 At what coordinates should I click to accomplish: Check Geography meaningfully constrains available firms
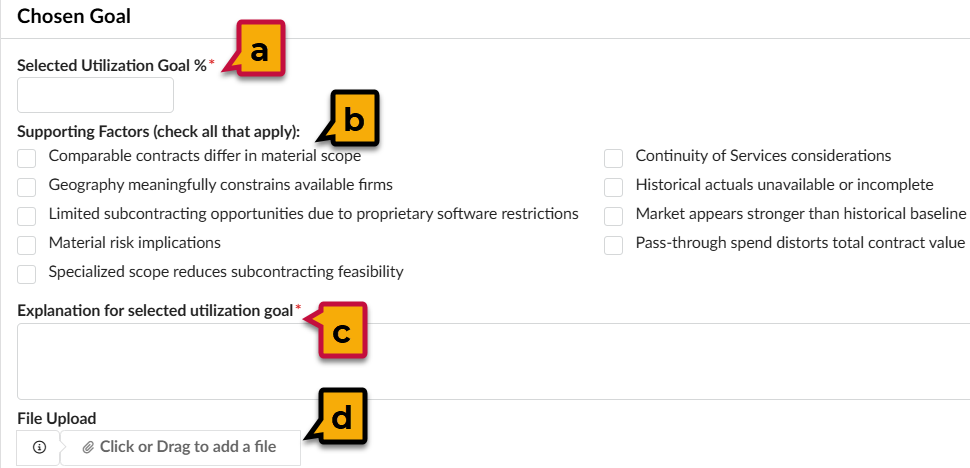click(27, 187)
